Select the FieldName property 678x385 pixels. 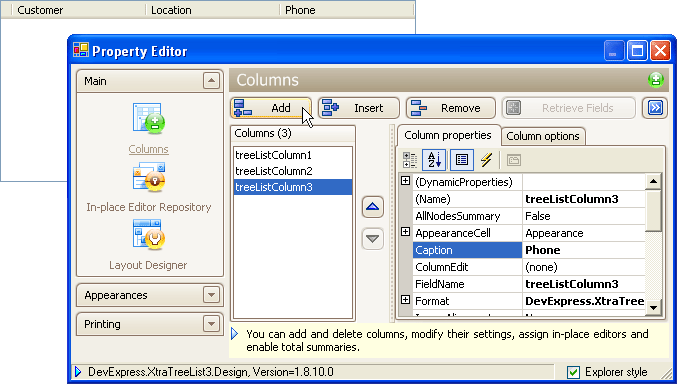point(467,284)
